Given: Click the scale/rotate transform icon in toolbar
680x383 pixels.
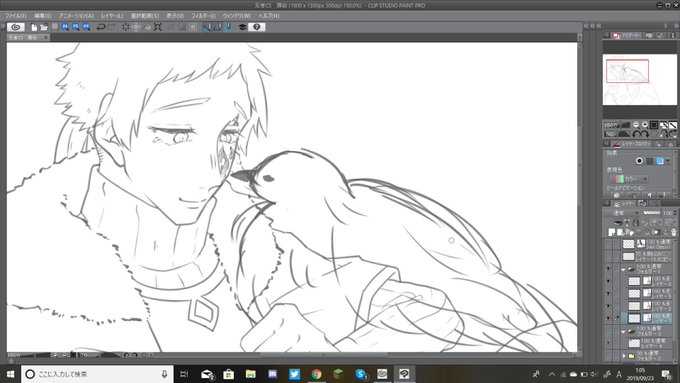Looking at the screenshot, I should point(158,27).
